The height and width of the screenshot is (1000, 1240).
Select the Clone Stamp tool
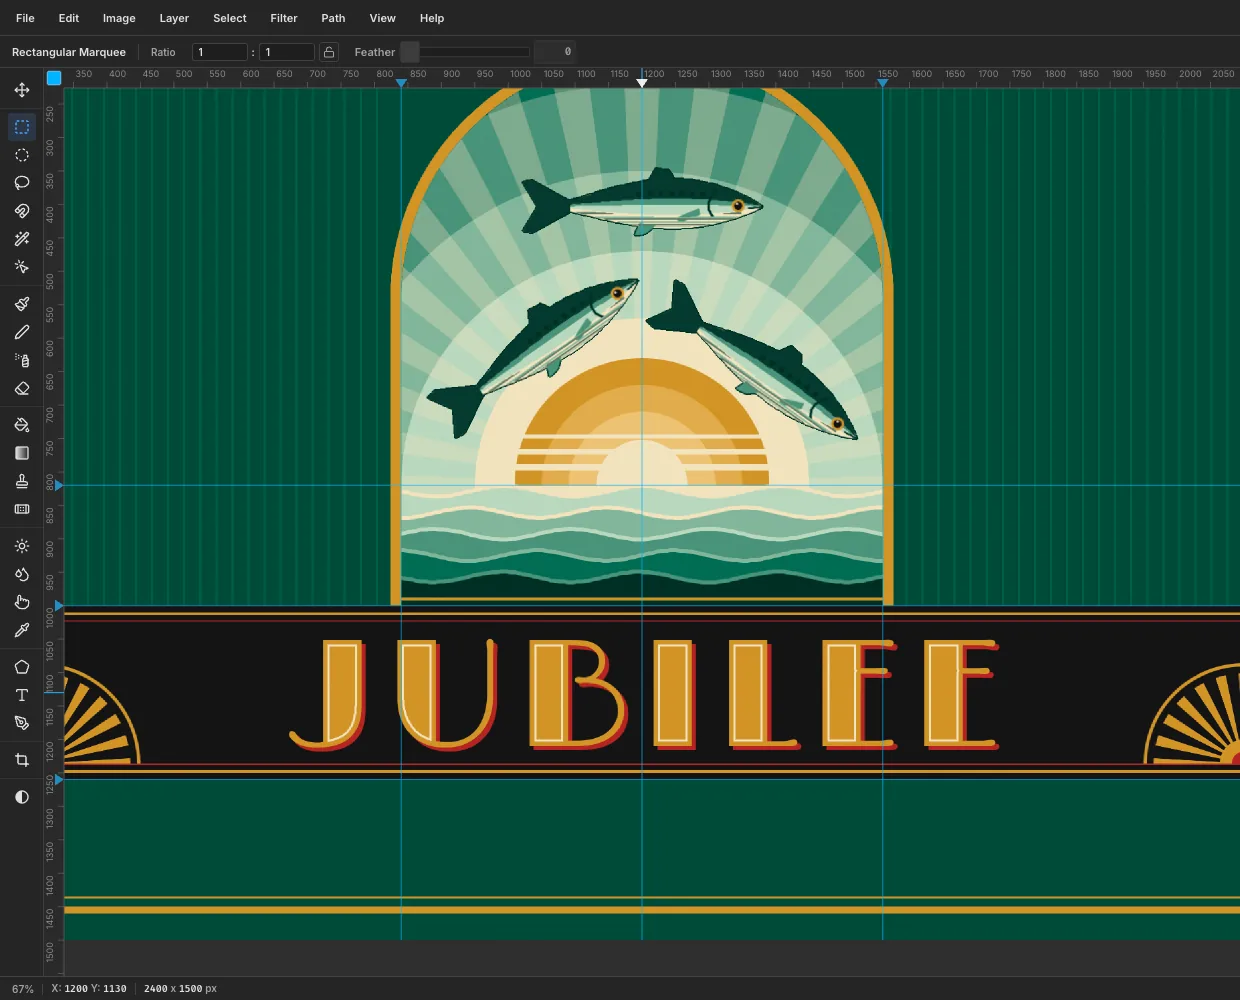click(22, 481)
